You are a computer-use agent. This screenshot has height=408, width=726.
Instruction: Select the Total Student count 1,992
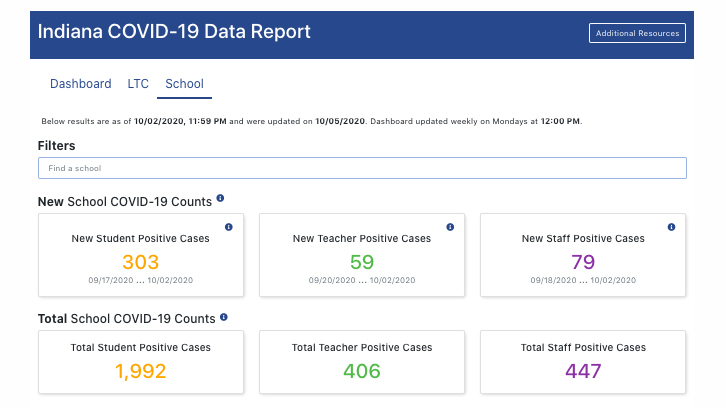point(141,371)
